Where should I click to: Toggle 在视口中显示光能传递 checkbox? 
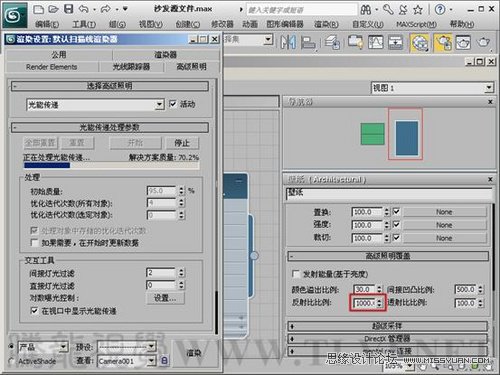pos(34,311)
